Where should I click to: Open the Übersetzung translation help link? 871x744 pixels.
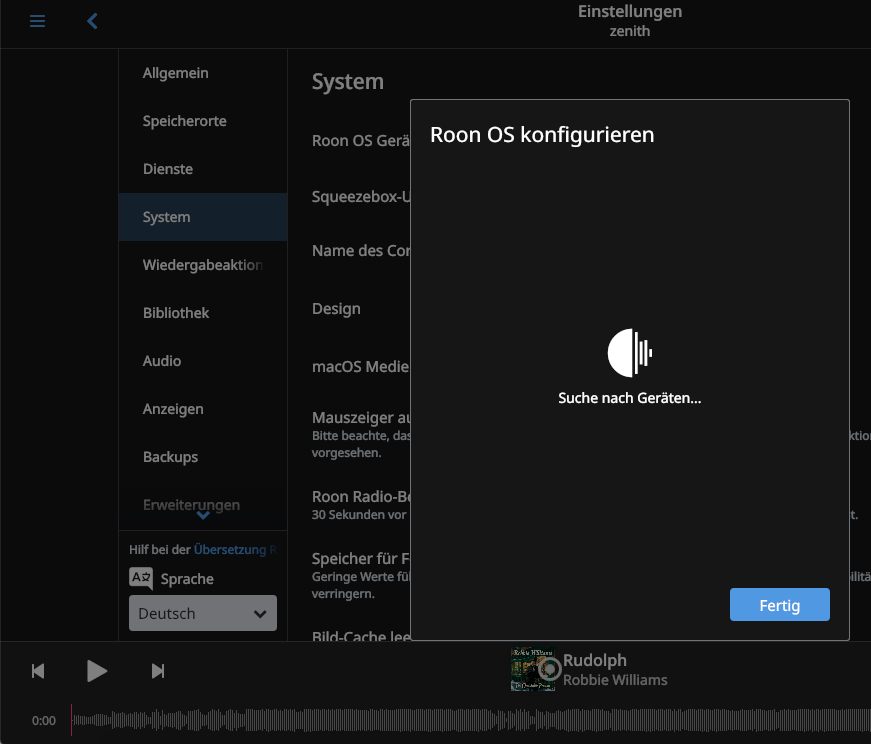click(x=230, y=549)
